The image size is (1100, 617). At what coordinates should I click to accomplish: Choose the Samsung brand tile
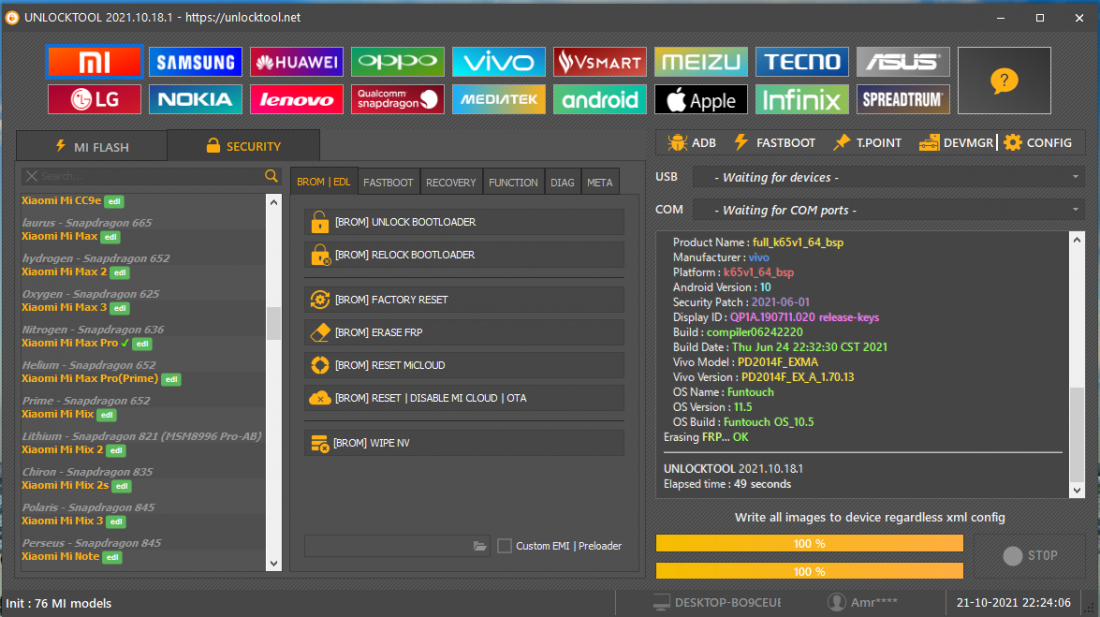pos(195,62)
